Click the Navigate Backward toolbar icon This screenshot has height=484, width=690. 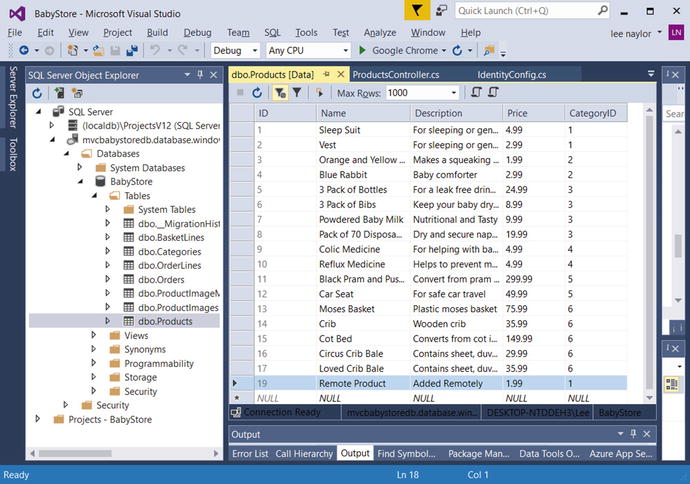[x=24, y=51]
